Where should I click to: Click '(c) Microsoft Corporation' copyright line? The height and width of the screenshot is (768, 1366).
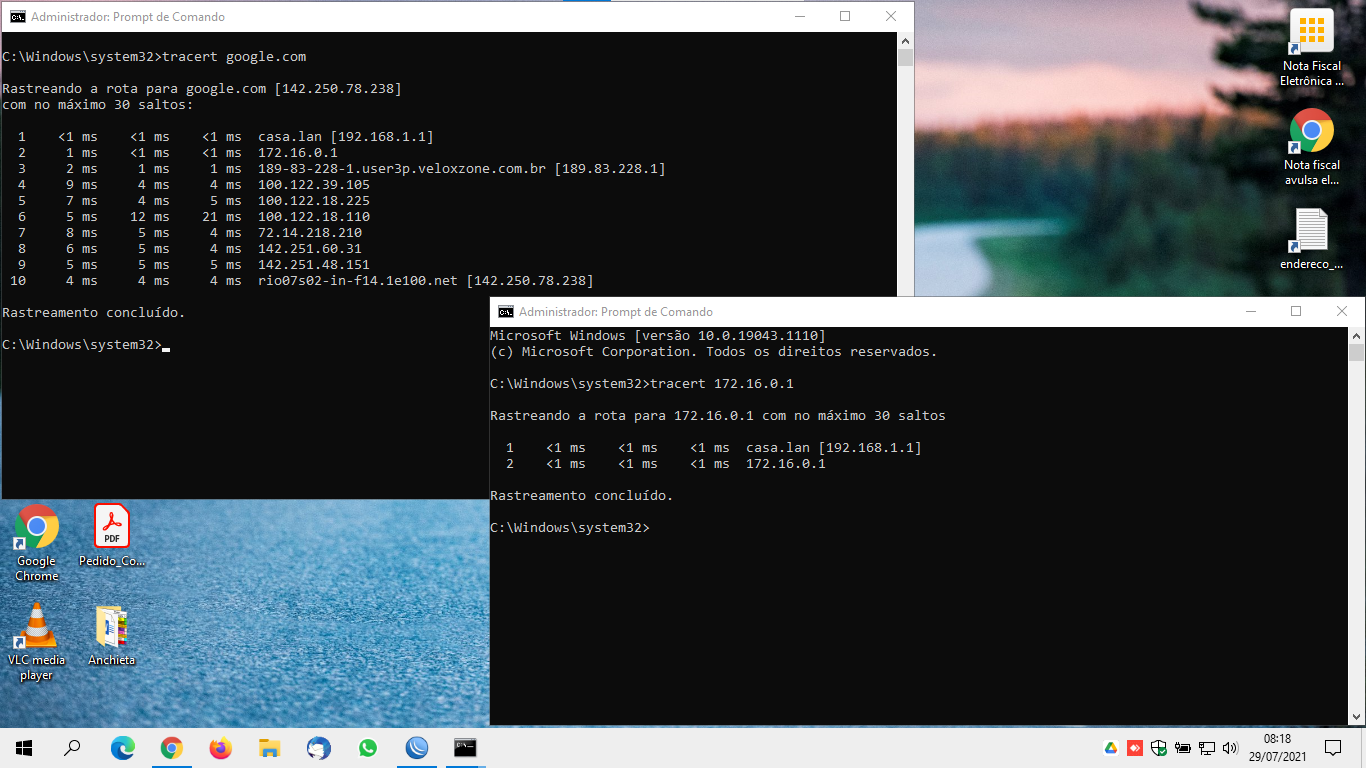tap(714, 352)
